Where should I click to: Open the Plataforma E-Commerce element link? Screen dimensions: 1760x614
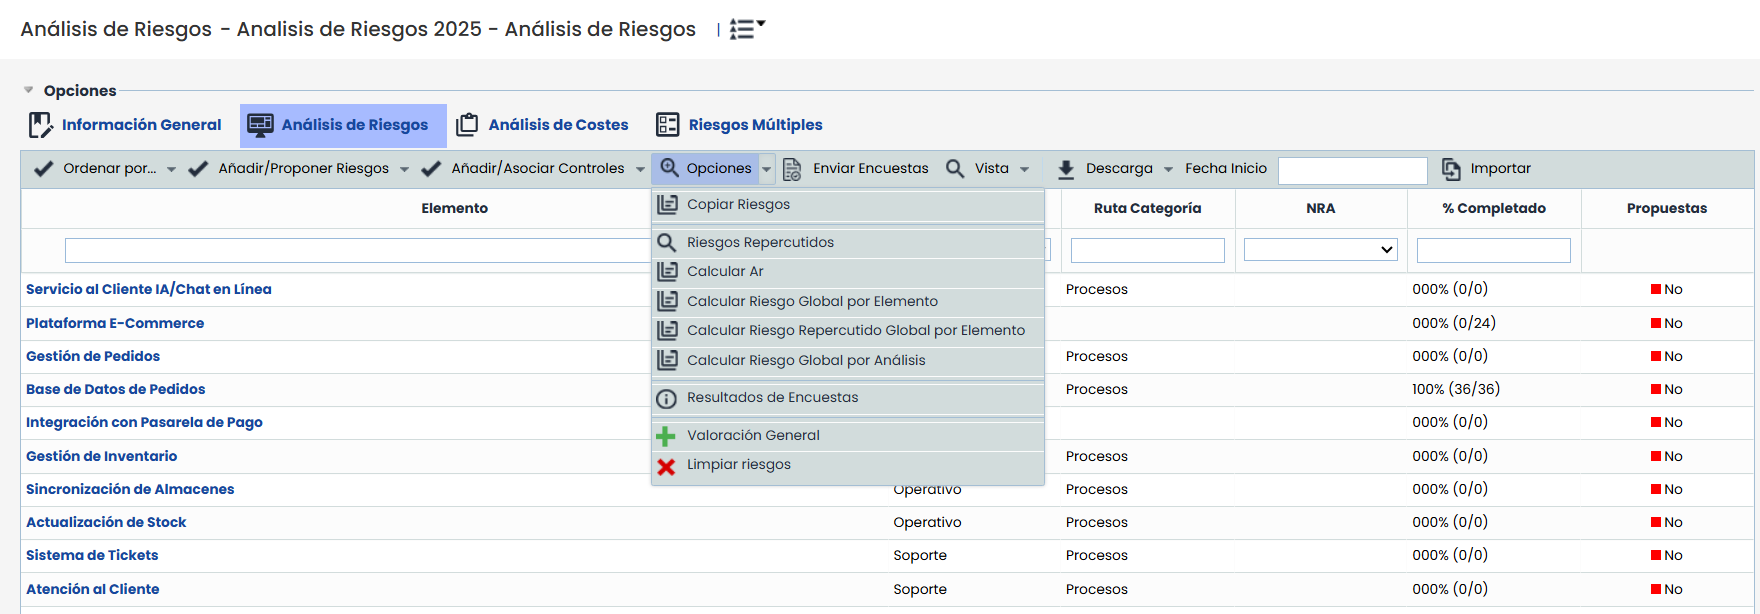coord(115,323)
